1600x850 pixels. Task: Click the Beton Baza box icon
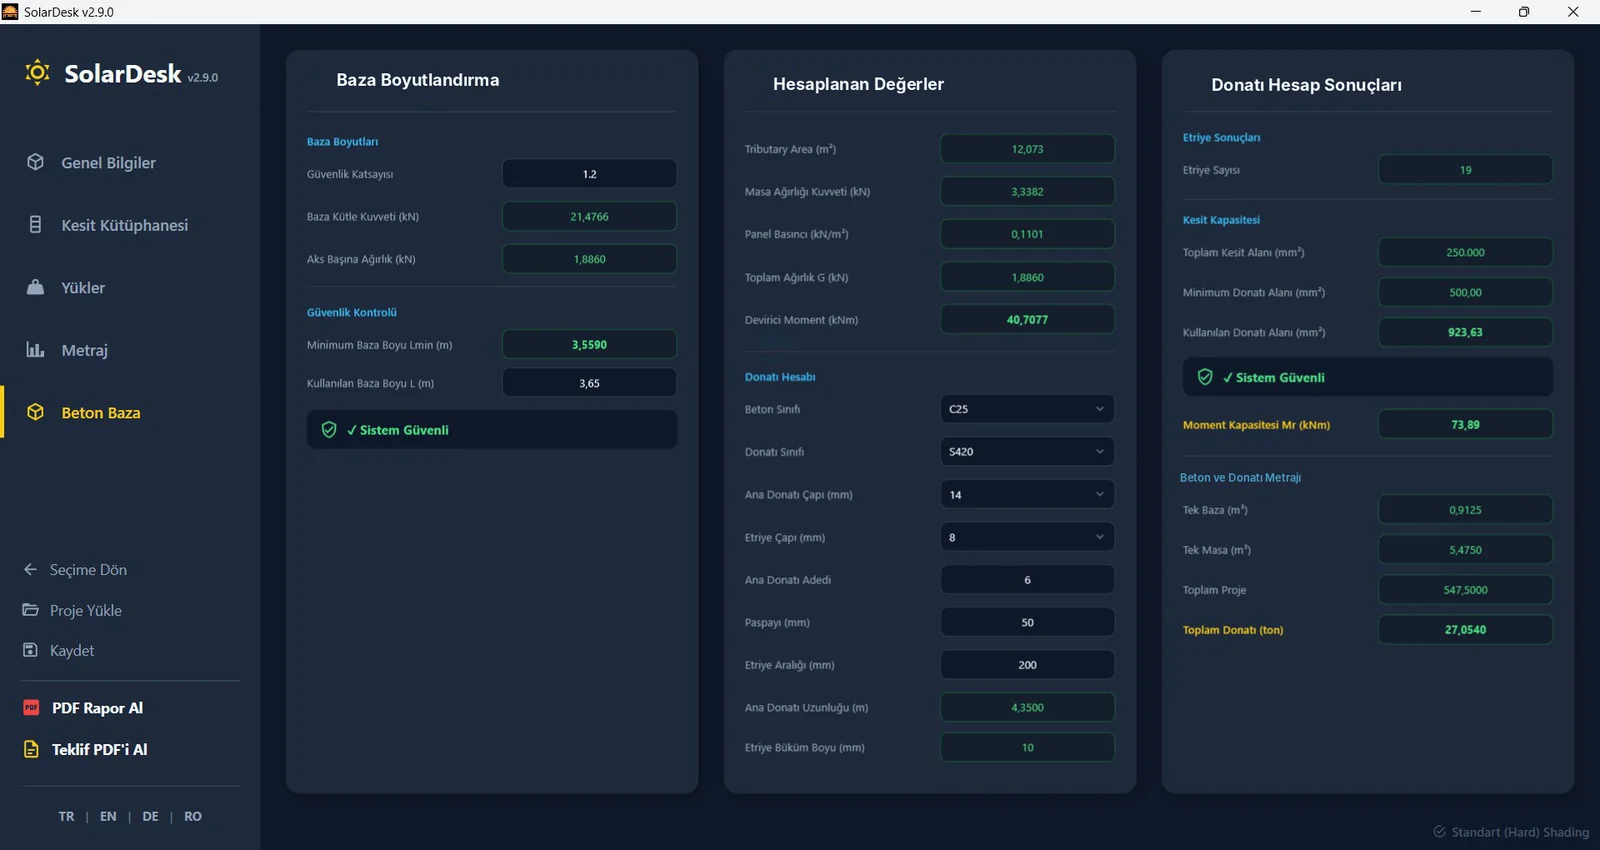(35, 412)
